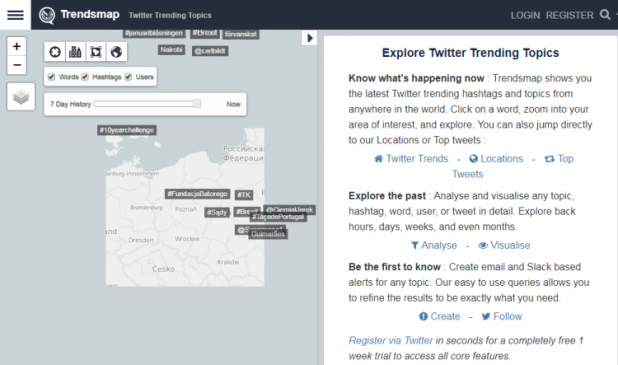Select the #10yearchallenge map tag
The width and height of the screenshot is (618, 365).
[127, 130]
